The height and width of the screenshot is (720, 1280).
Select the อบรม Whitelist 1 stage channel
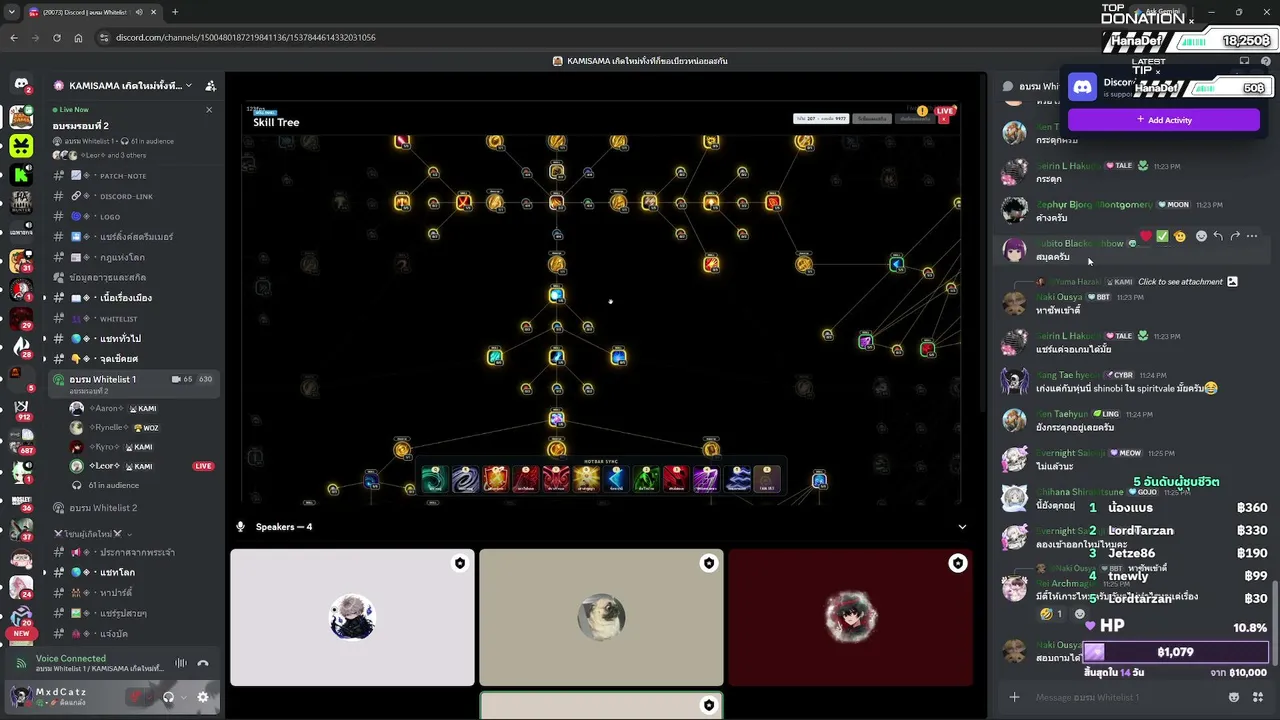coord(134,384)
